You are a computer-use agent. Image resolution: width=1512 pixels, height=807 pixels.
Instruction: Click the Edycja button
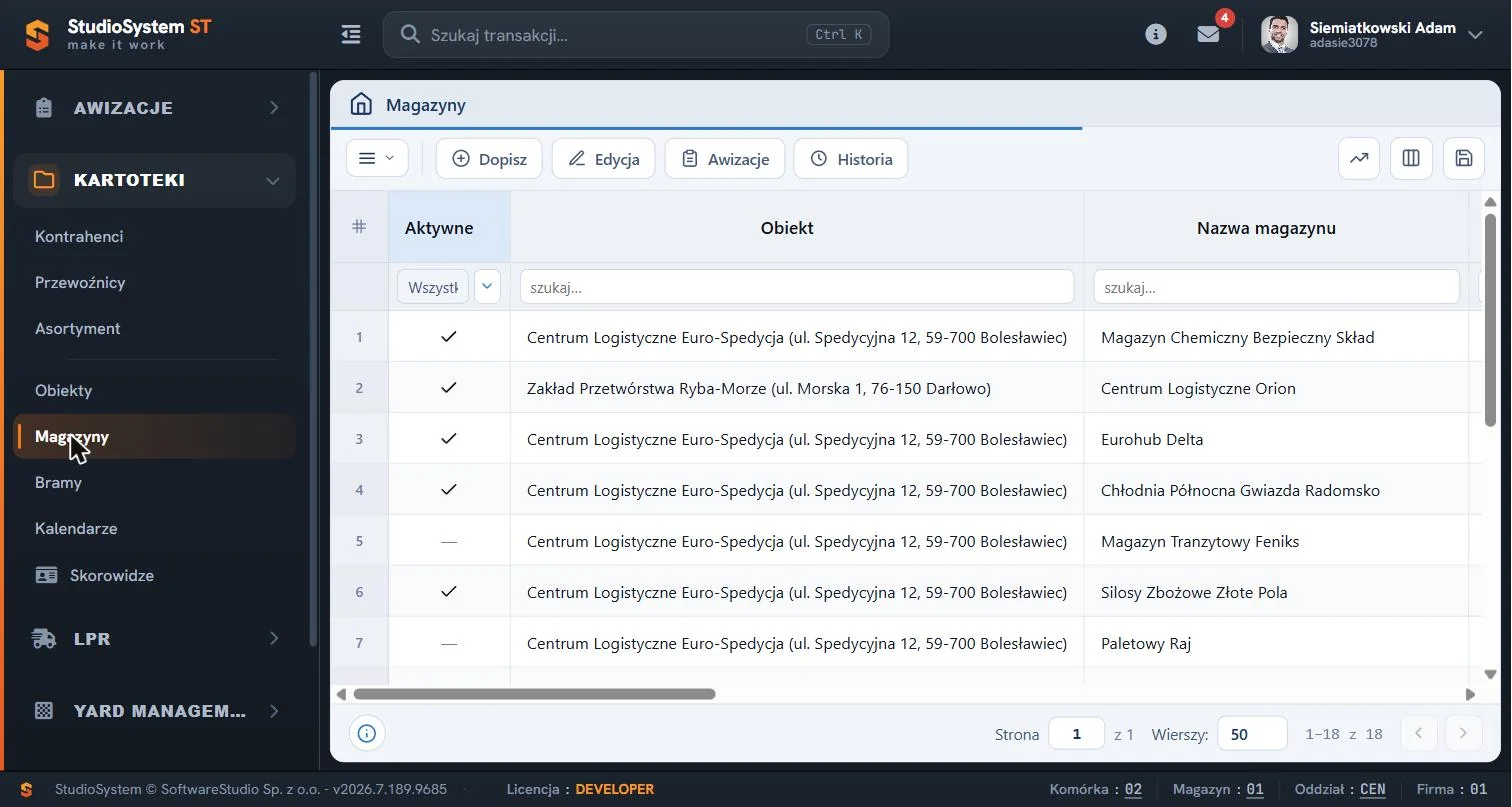click(x=604, y=158)
